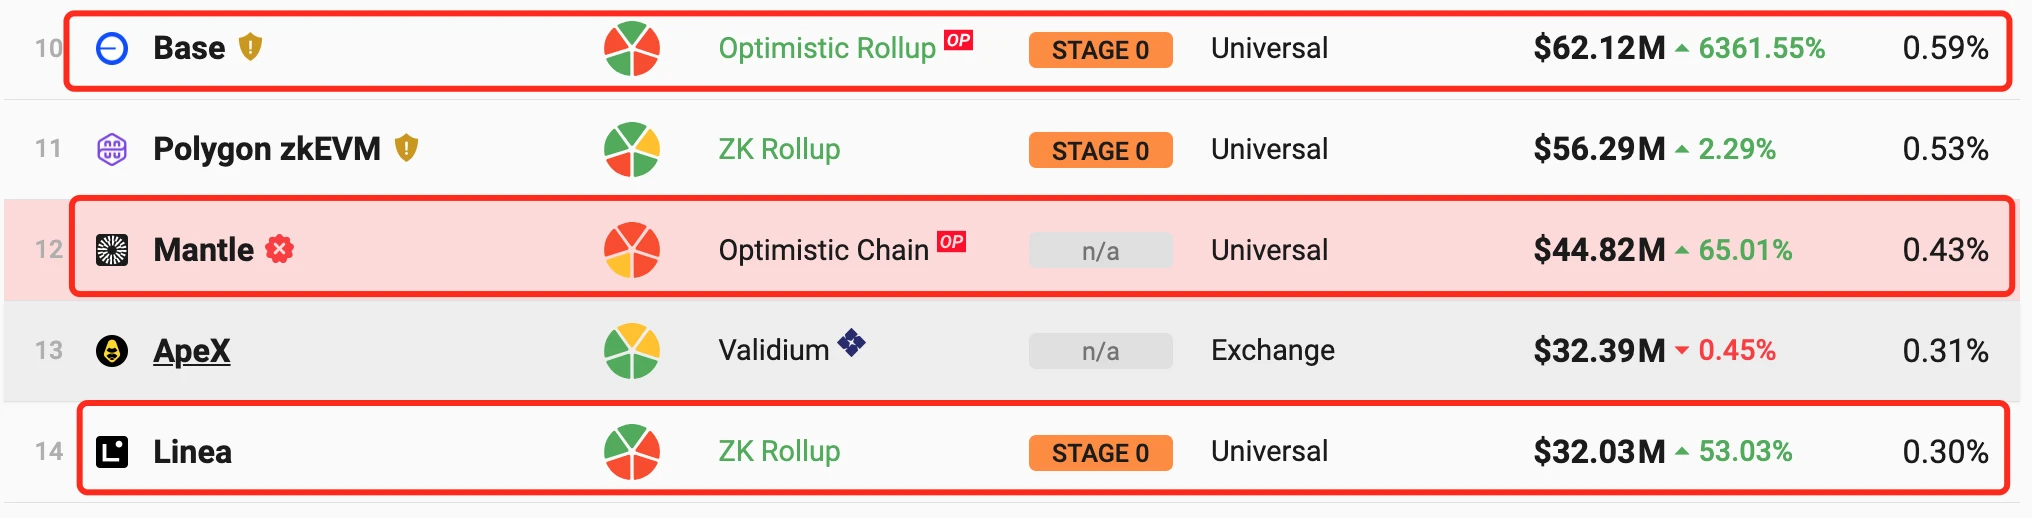Click the yellow warning shield beside Base

(250, 47)
